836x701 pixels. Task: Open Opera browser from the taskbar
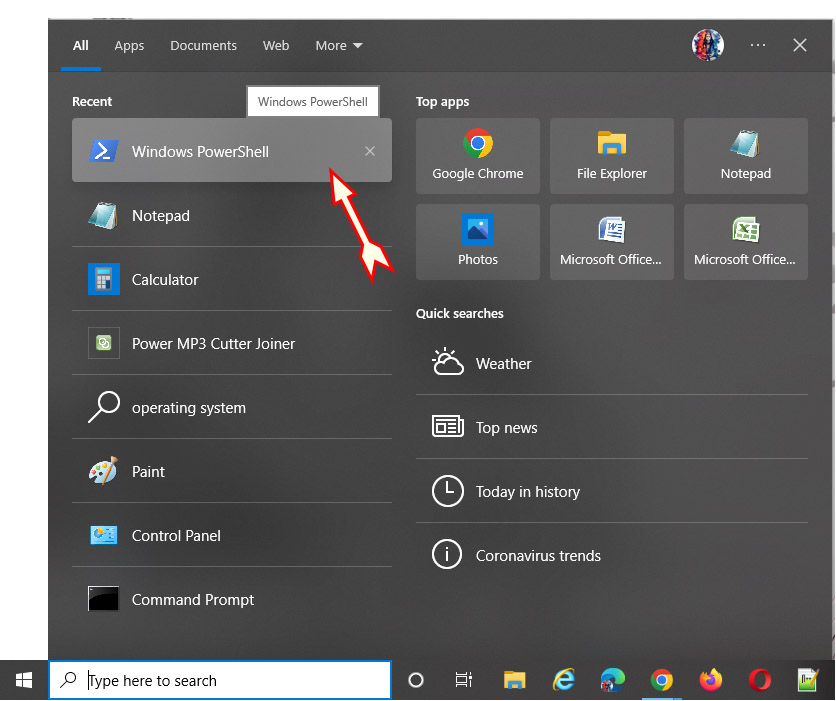(759, 680)
